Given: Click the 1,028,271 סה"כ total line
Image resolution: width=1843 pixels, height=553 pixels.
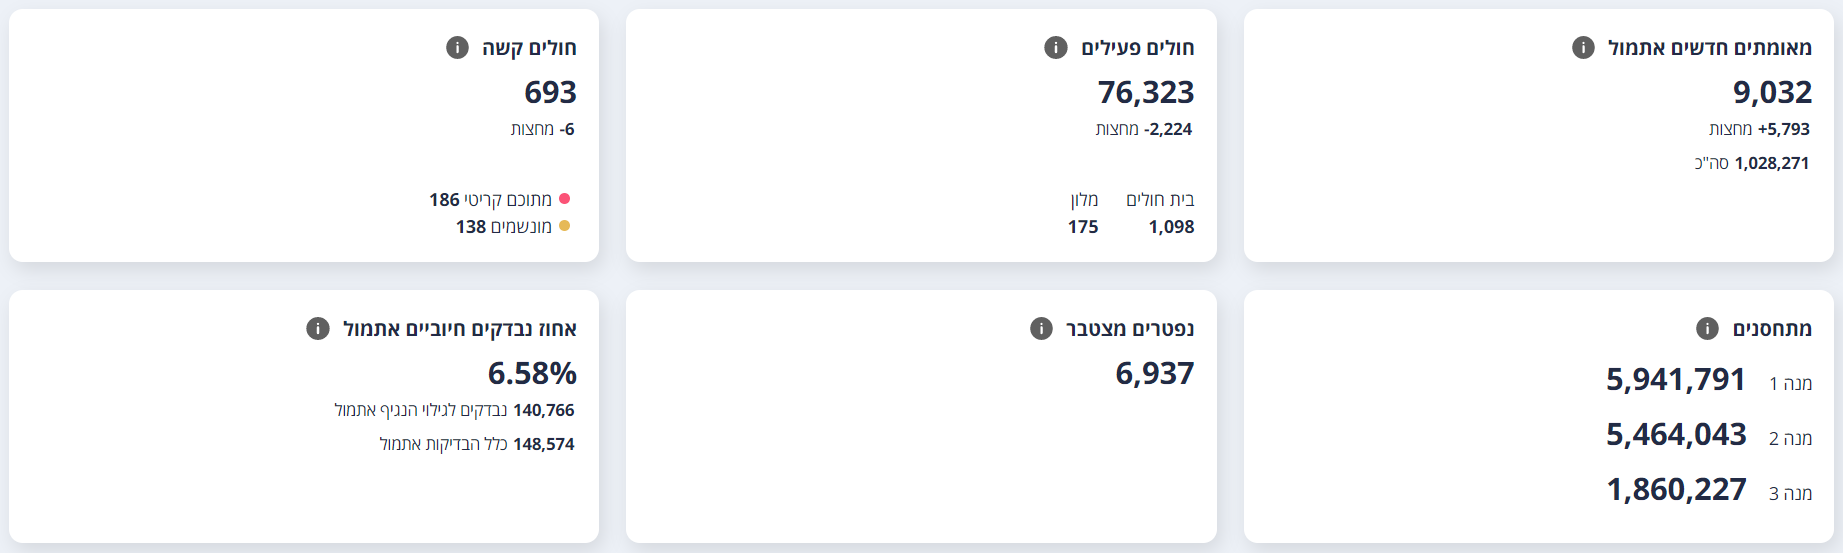Looking at the screenshot, I should pos(1752,163).
